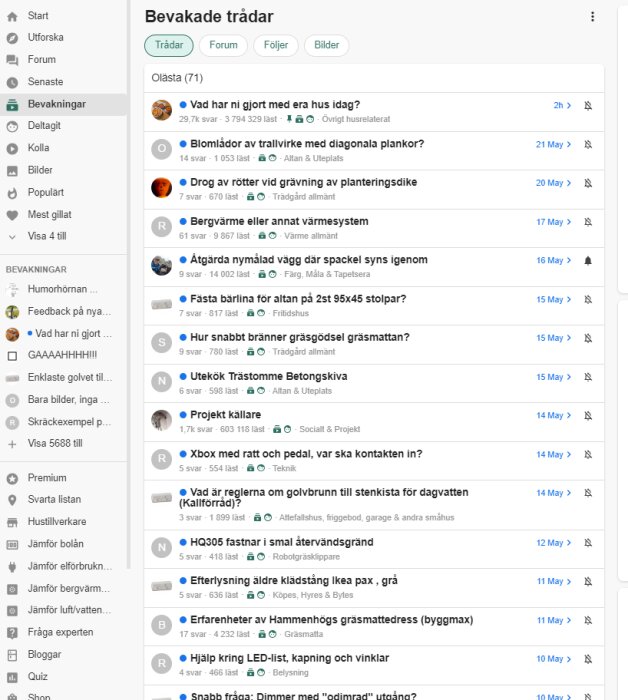Toggle notification bell for Projekt källare thread
The height and width of the screenshot is (700, 628).
tap(588, 416)
